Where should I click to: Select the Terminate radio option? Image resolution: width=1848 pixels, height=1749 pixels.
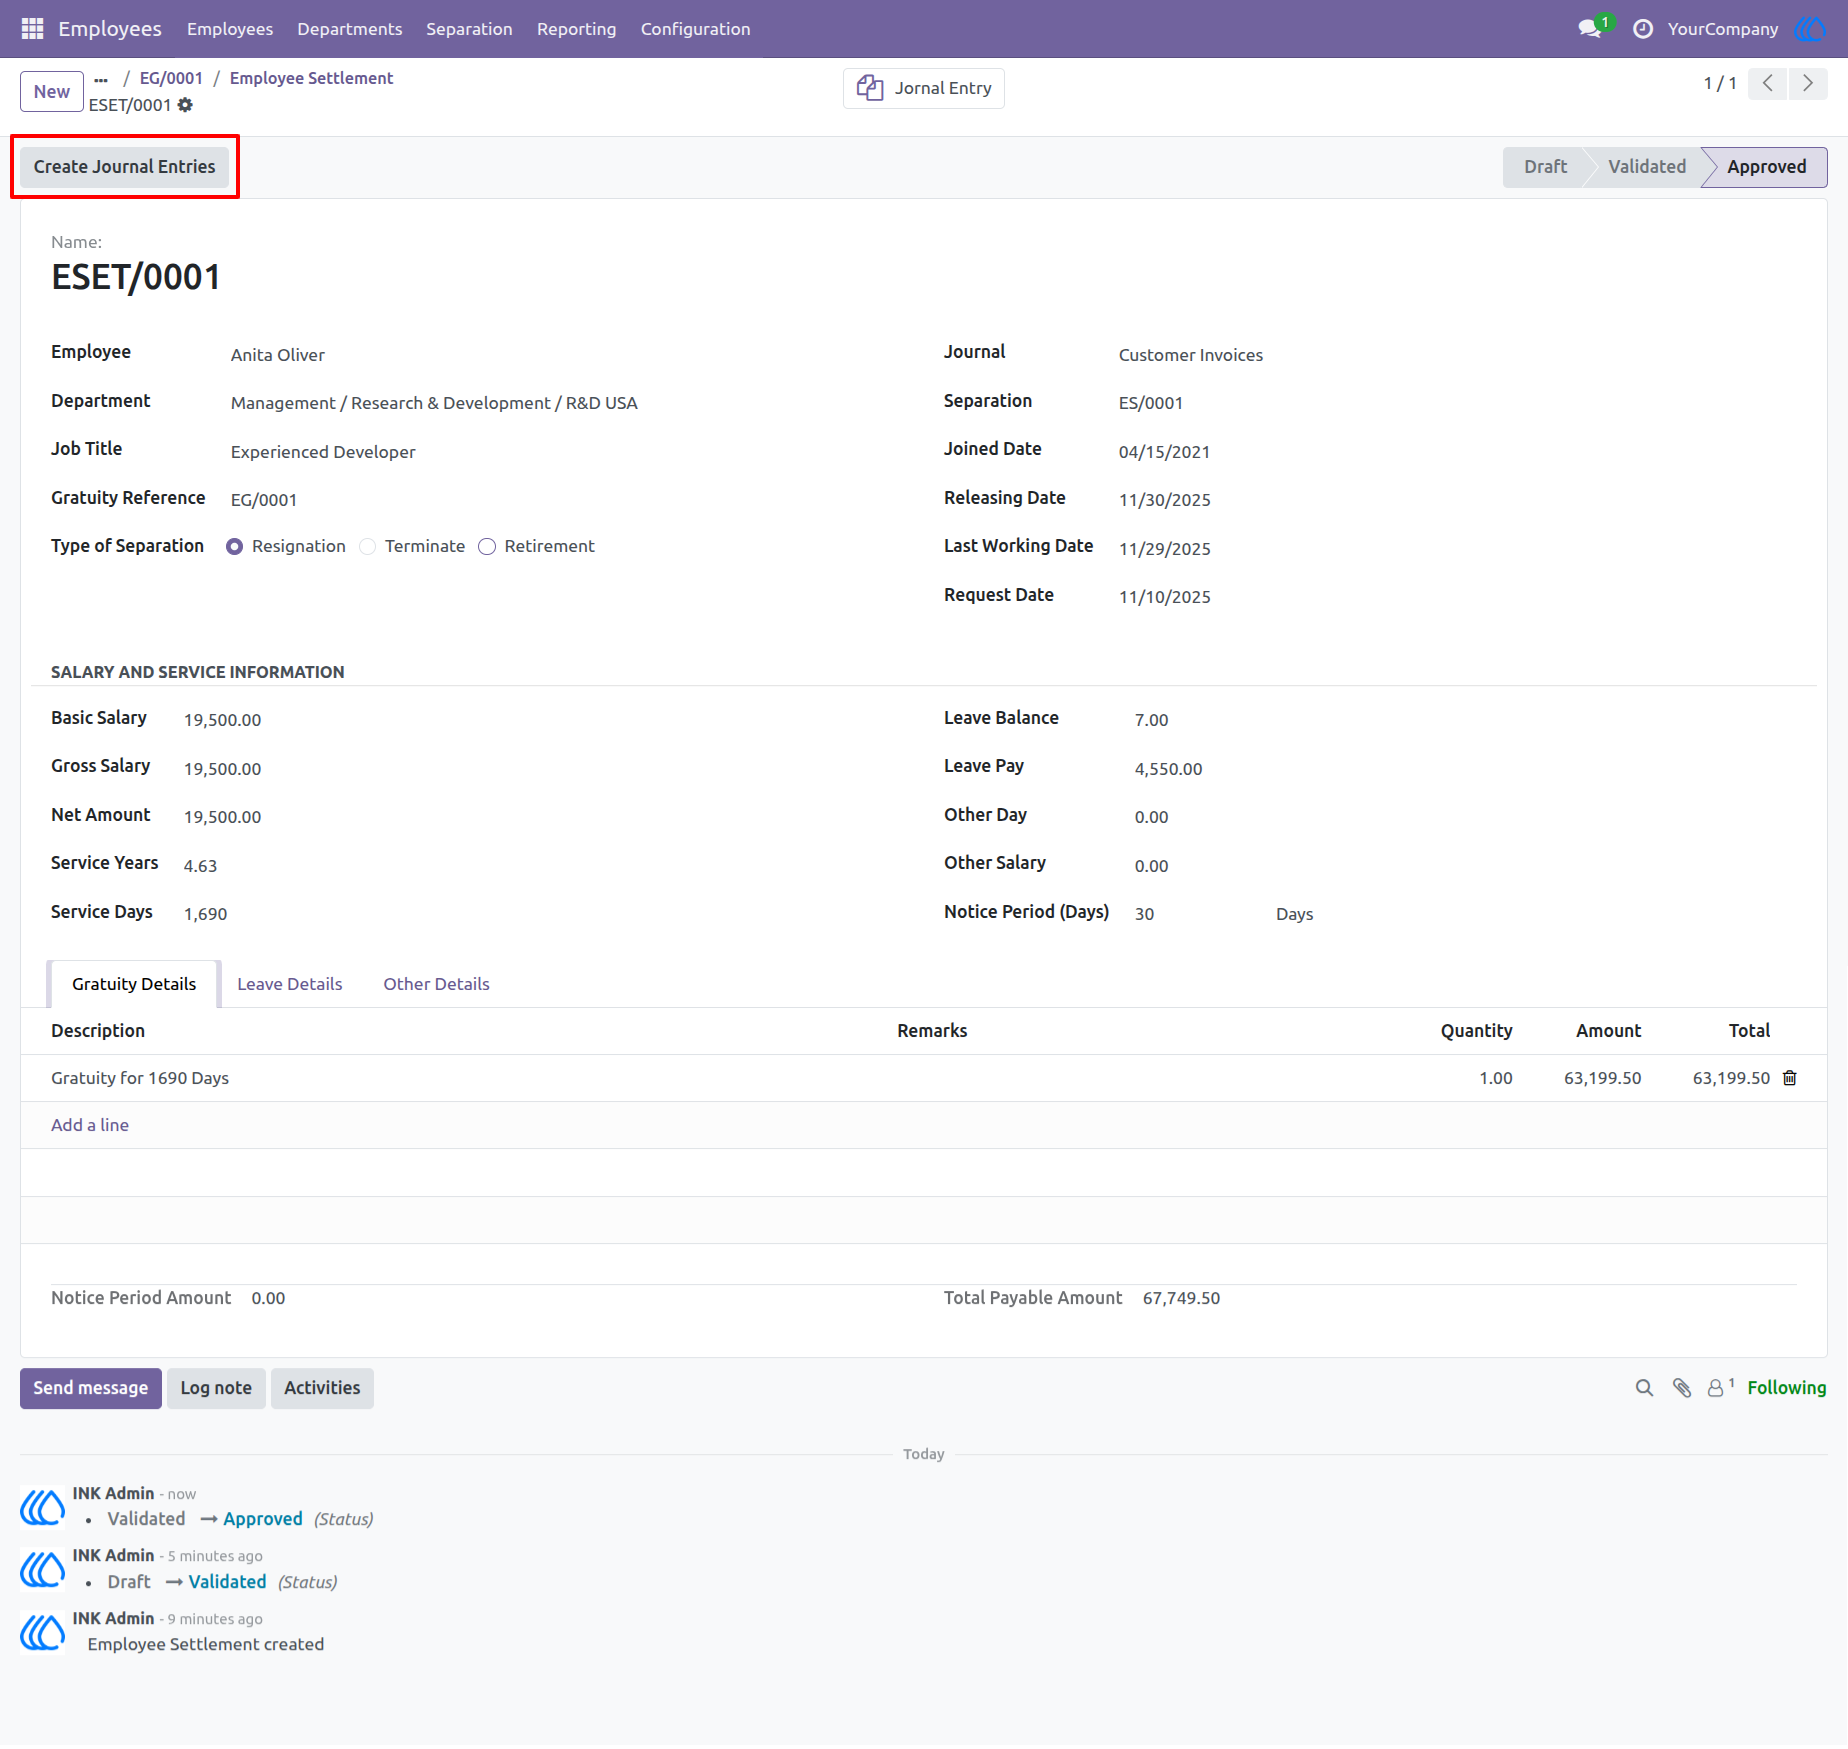tap(368, 547)
